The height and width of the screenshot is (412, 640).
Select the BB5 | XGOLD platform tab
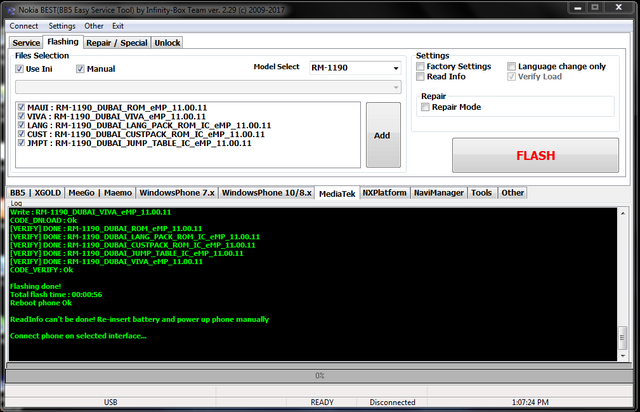coord(36,193)
